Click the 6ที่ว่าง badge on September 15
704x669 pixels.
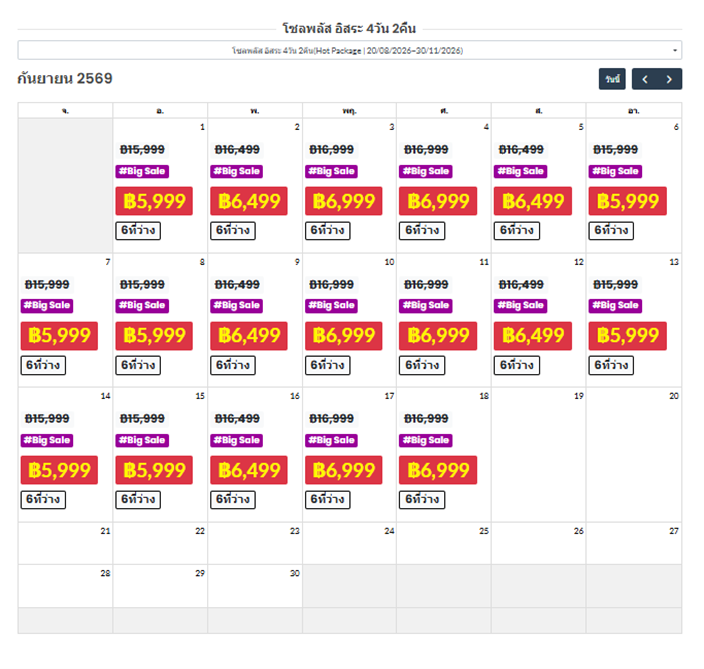(140, 499)
